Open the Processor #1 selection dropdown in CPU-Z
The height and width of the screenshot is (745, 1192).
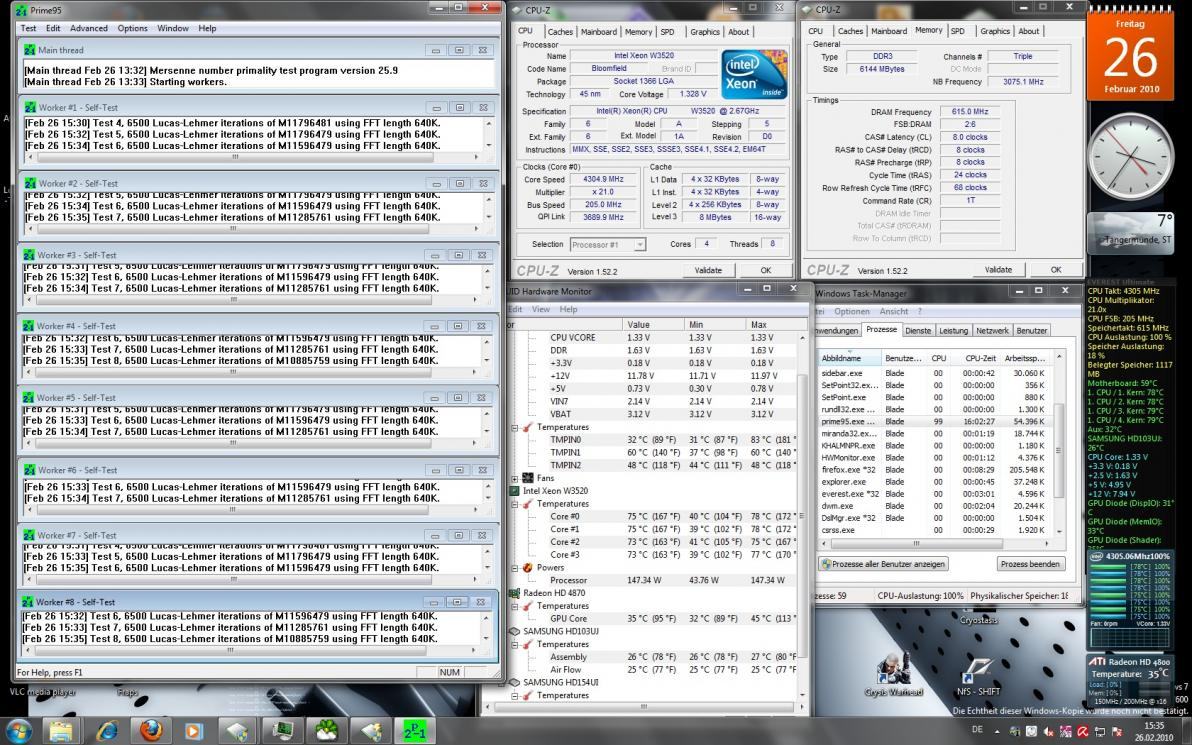point(640,245)
